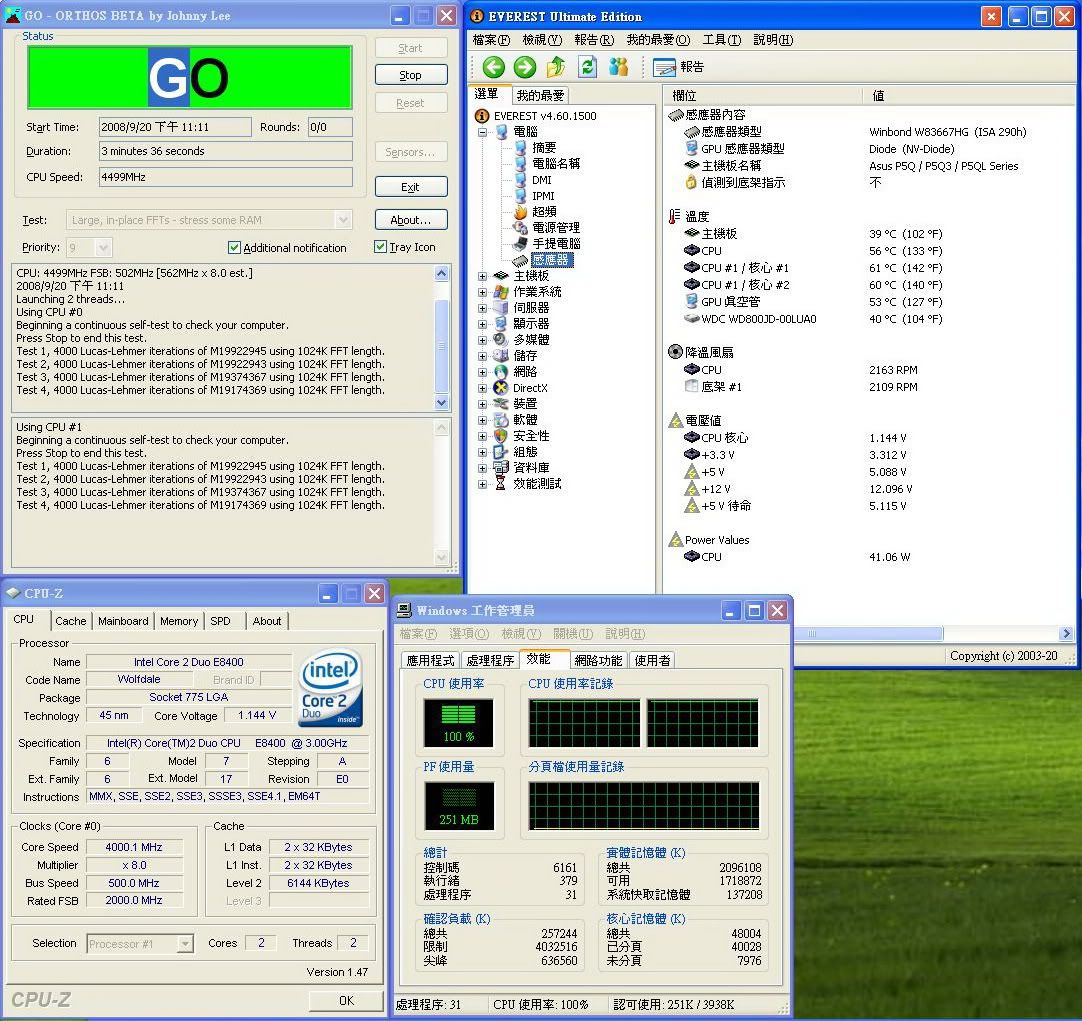
Task: Click the 組態 config icon in tree
Action: pyautogui.click(x=501, y=452)
